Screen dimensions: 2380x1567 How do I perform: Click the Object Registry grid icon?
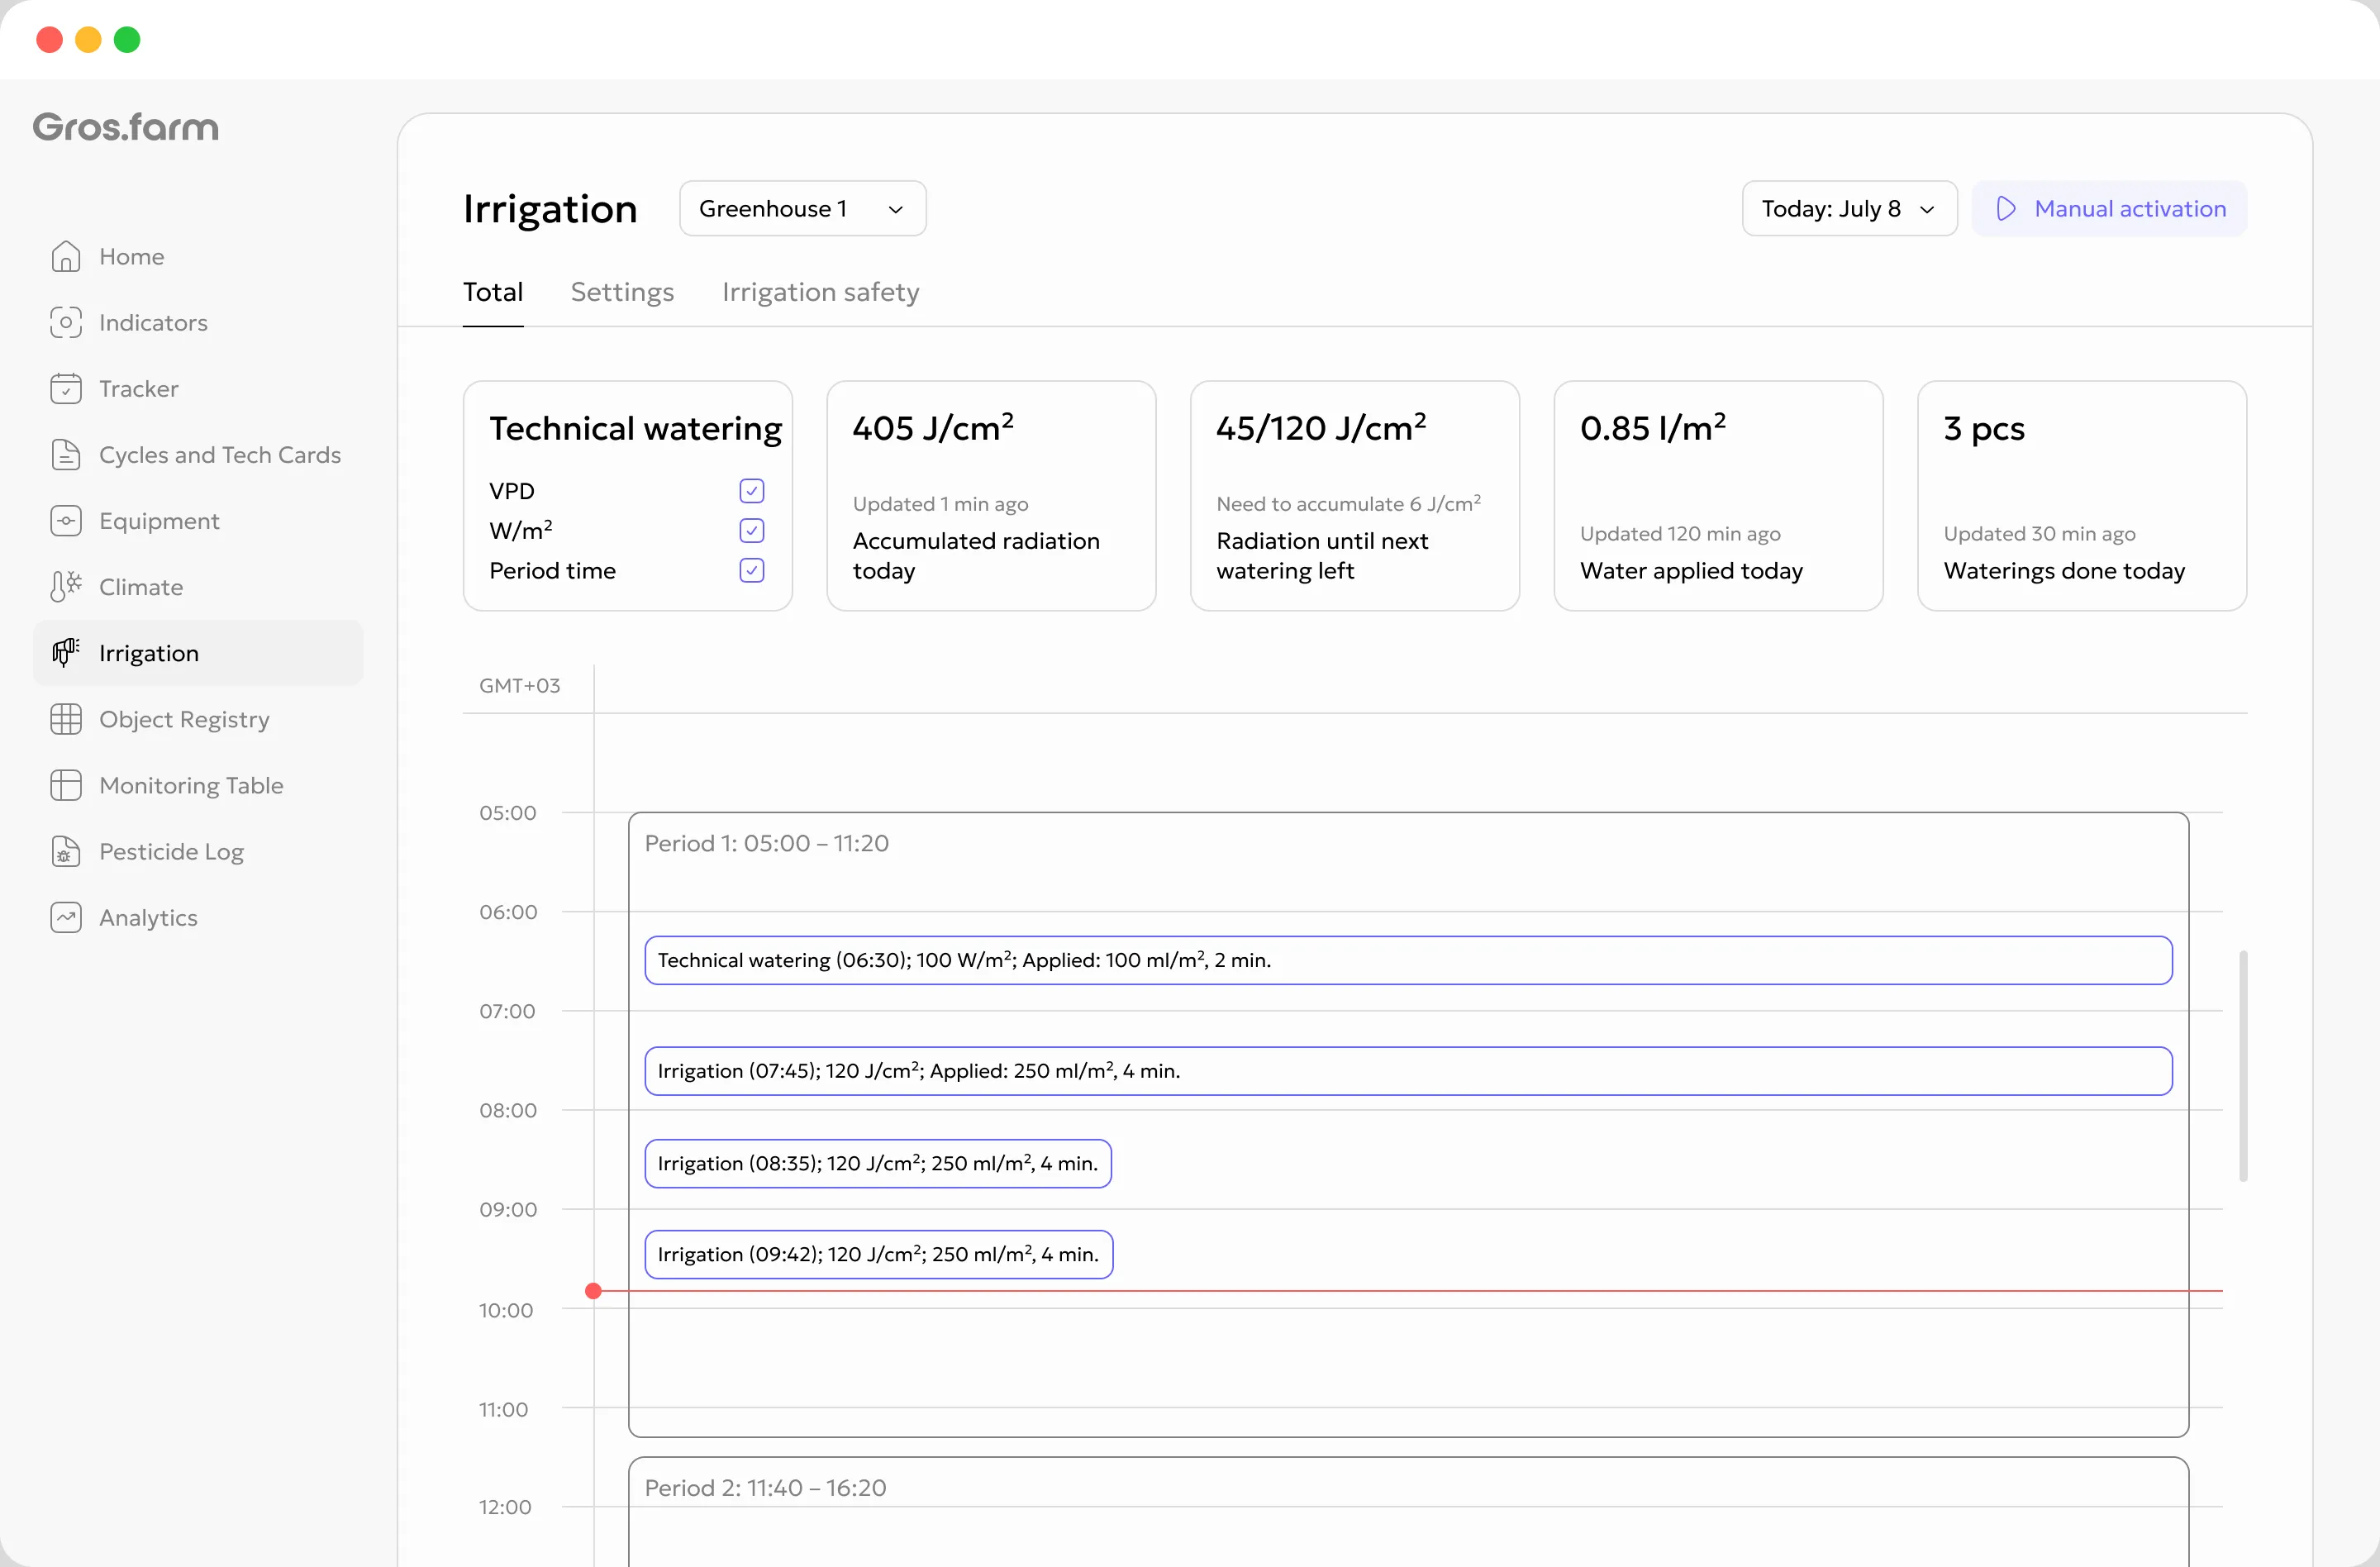click(65, 719)
